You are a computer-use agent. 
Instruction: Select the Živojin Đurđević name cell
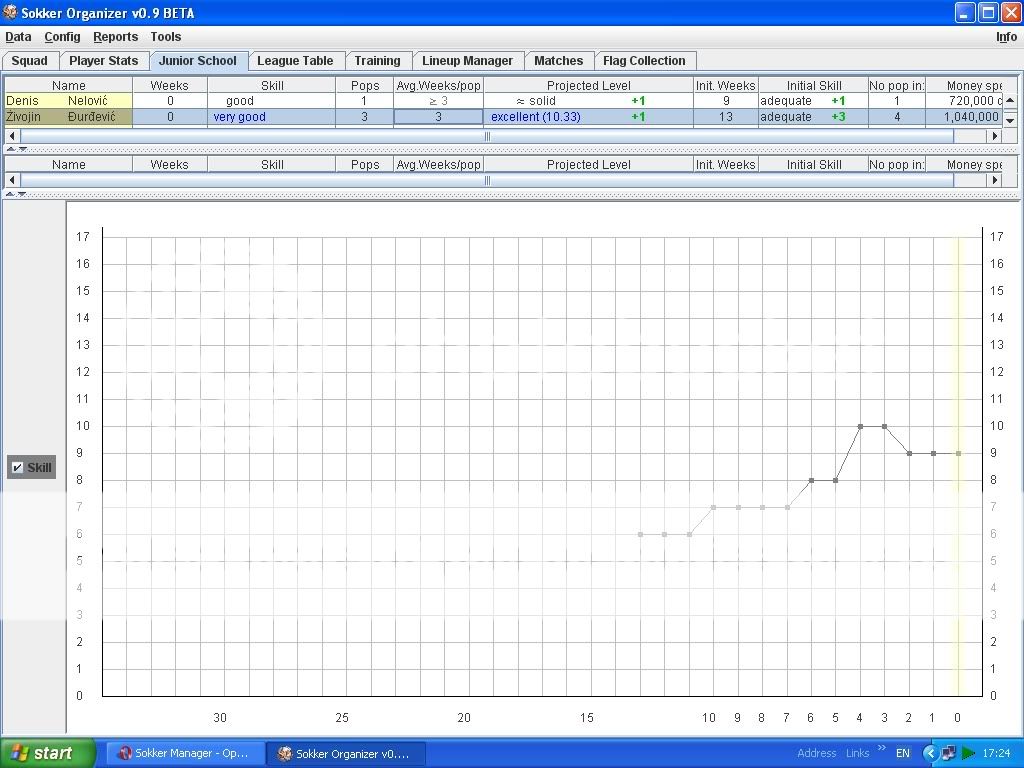pyautogui.click(x=69, y=117)
